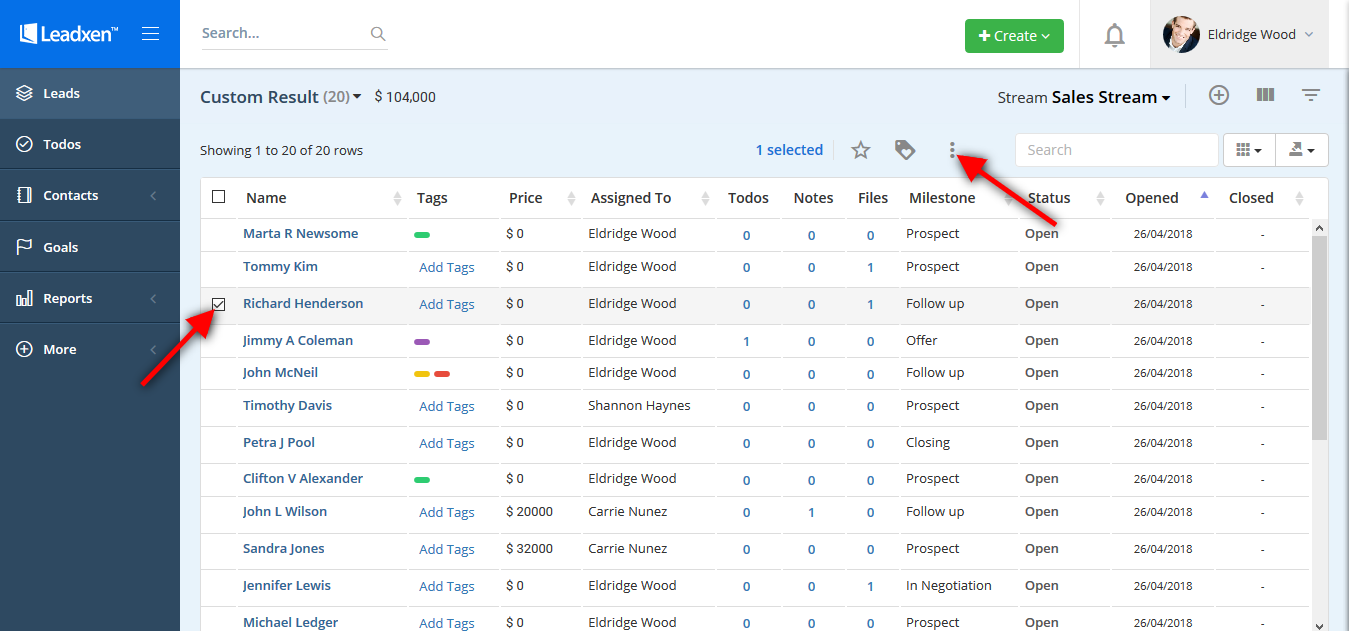
Task: Click purple tag of Jimmy A Coleman
Action: point(422,342)
